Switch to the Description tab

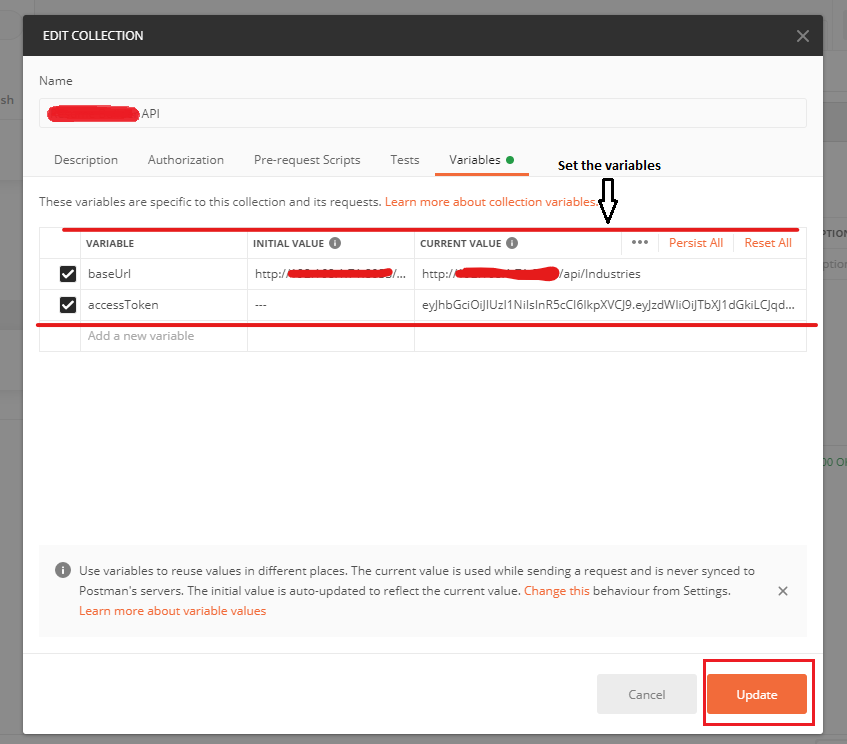pos(86,160)
